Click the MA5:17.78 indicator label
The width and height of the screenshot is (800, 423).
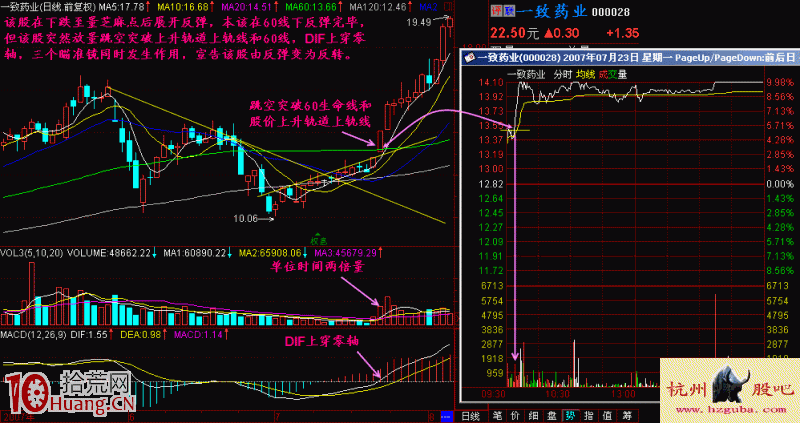click(121, 7)
